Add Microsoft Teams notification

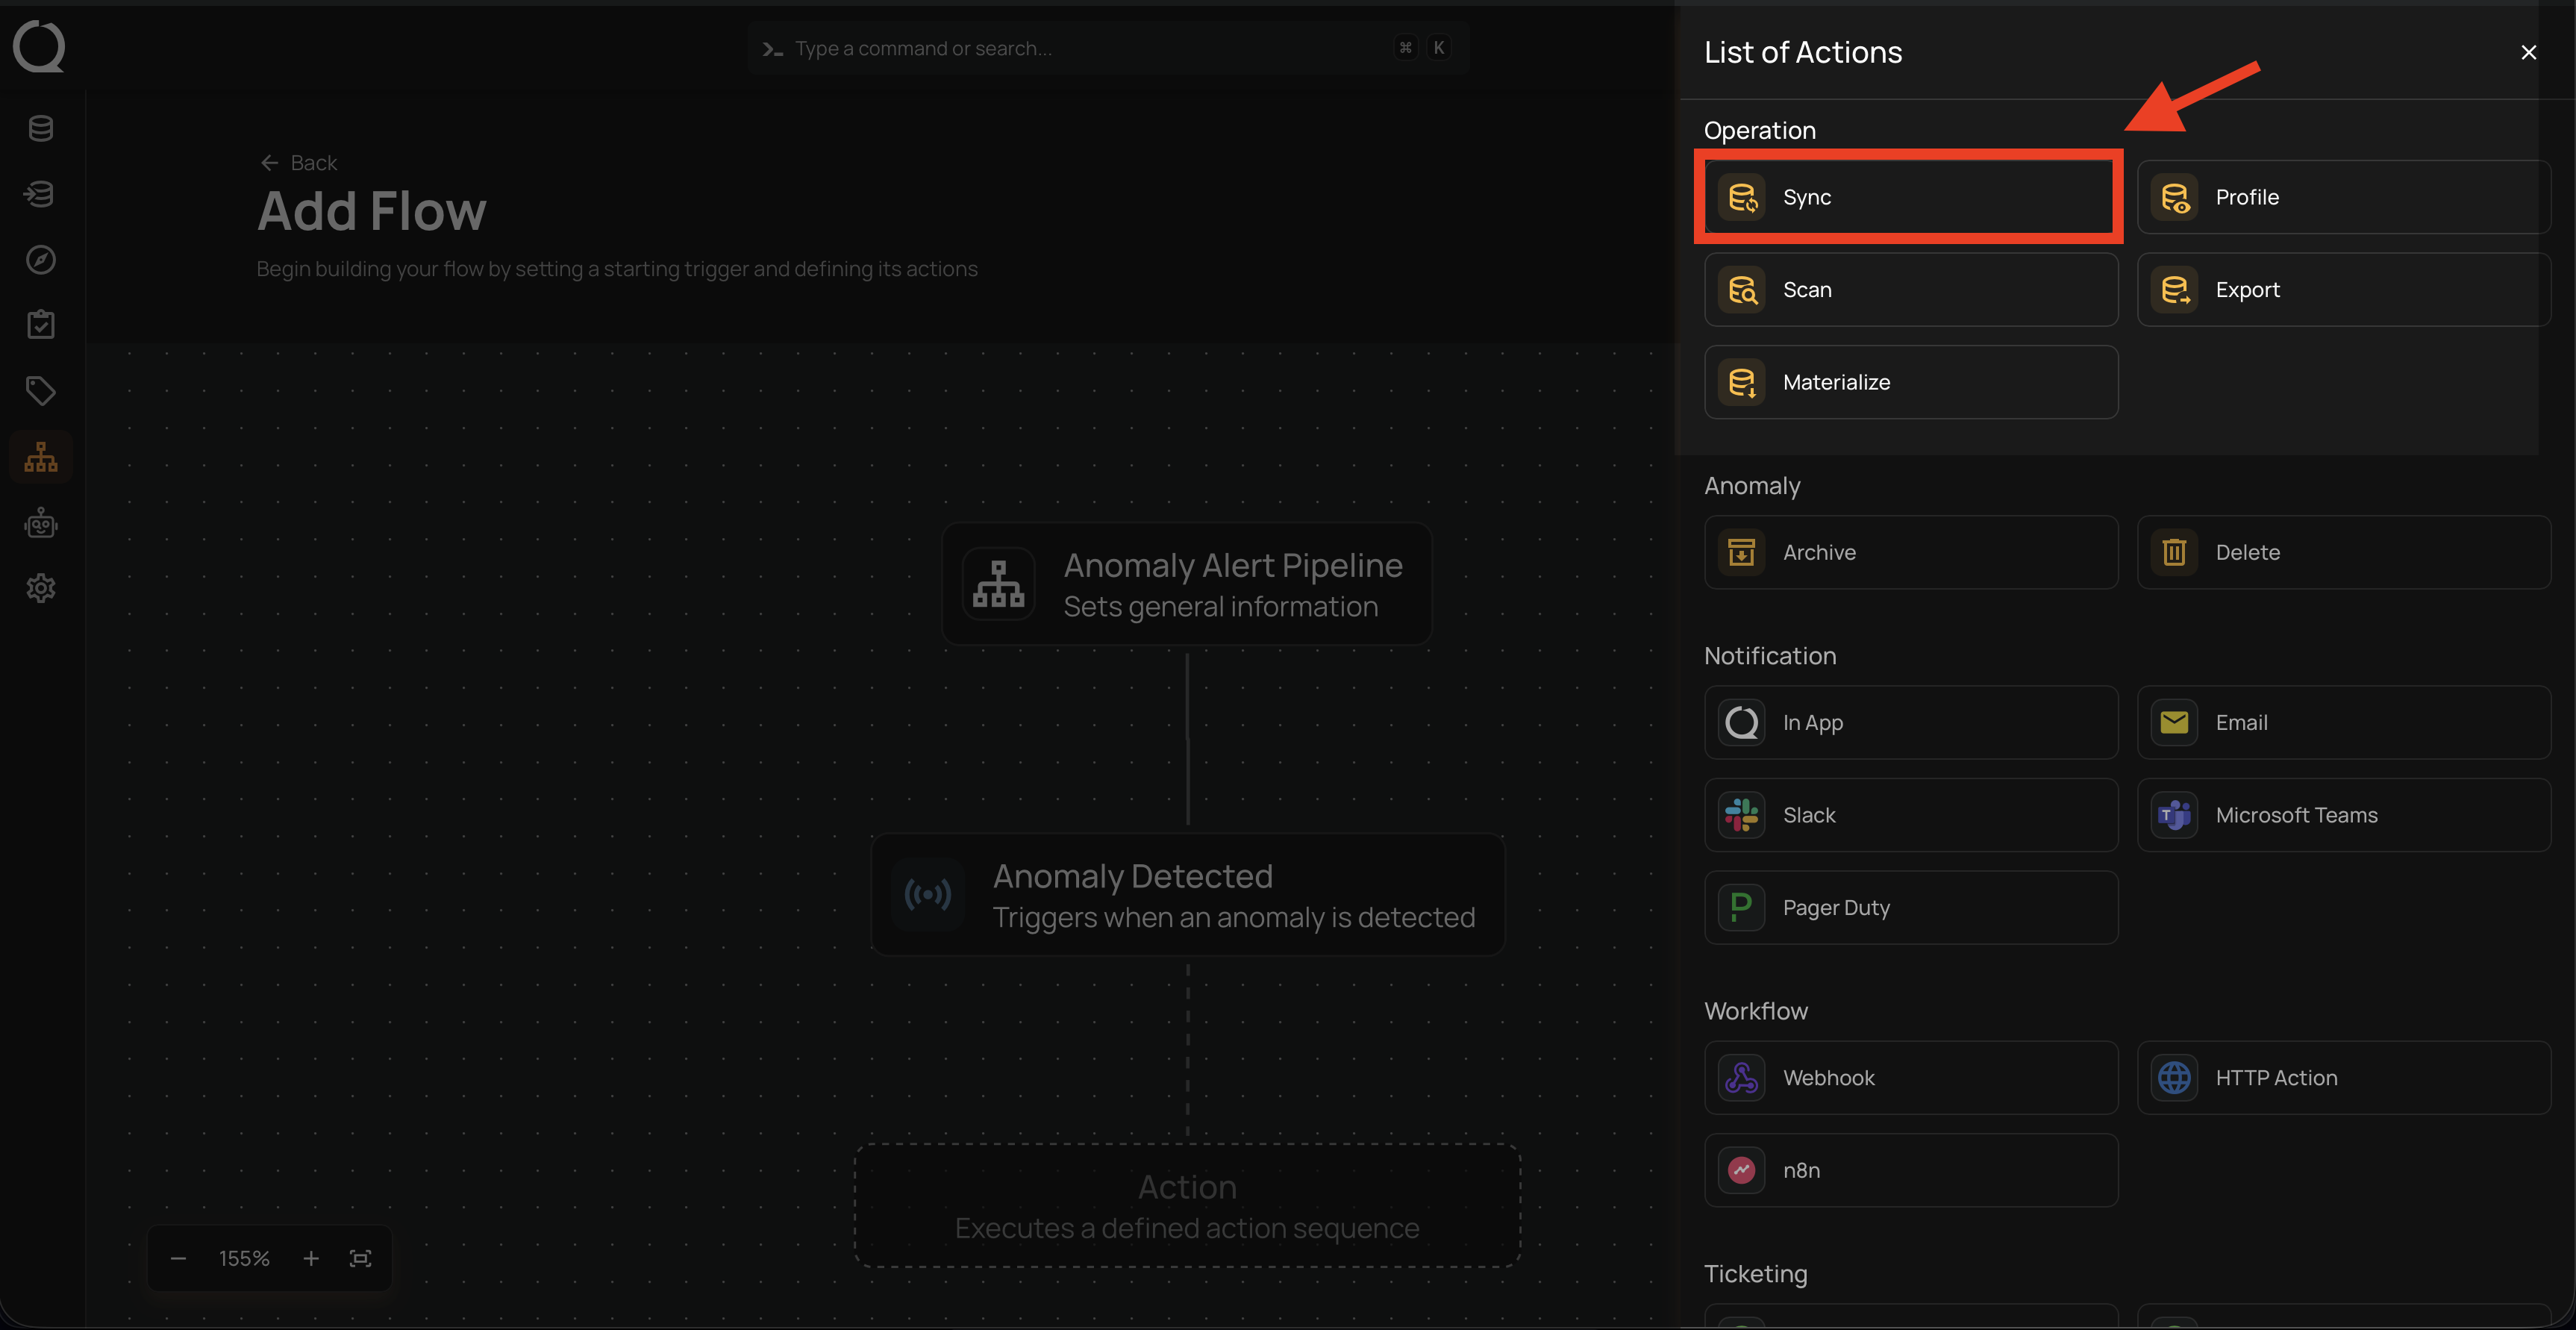coord(2342,815)
